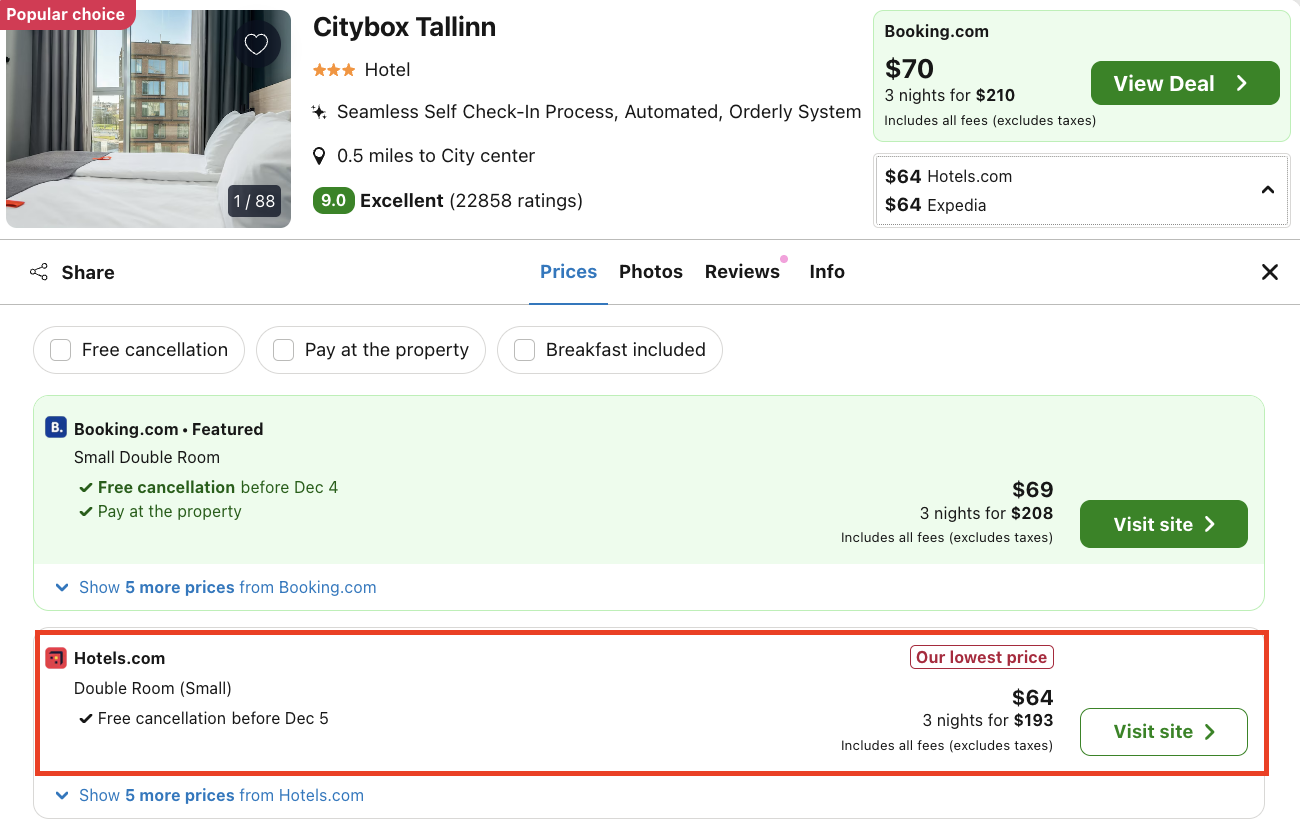Check the Breakfast included filter

(525, 350)
